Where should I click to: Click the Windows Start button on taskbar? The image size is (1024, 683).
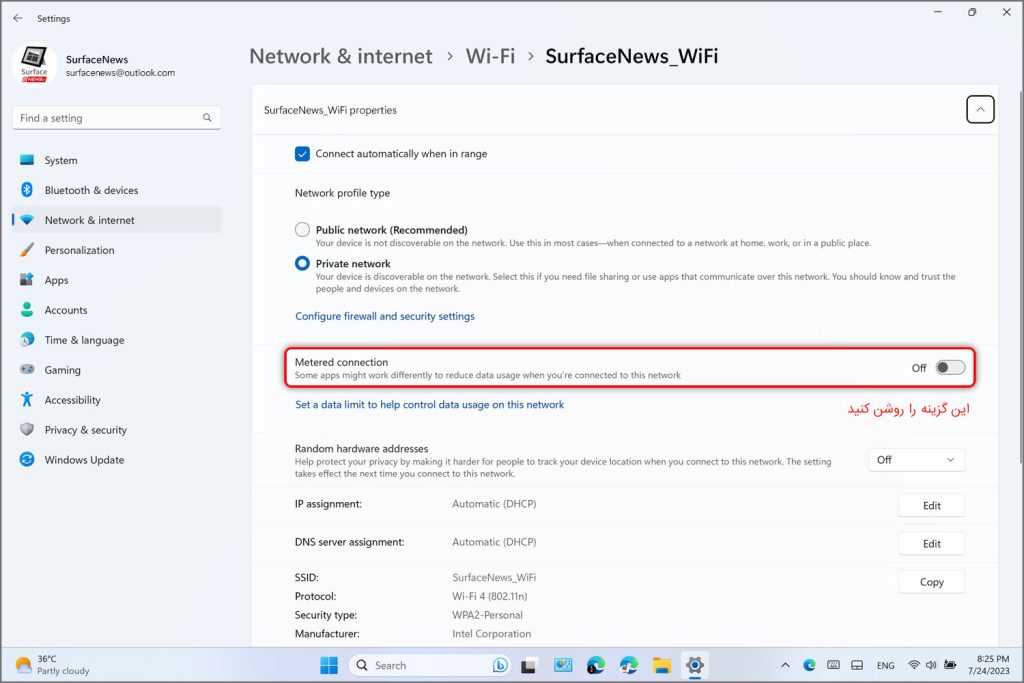[x=328, y=665]
